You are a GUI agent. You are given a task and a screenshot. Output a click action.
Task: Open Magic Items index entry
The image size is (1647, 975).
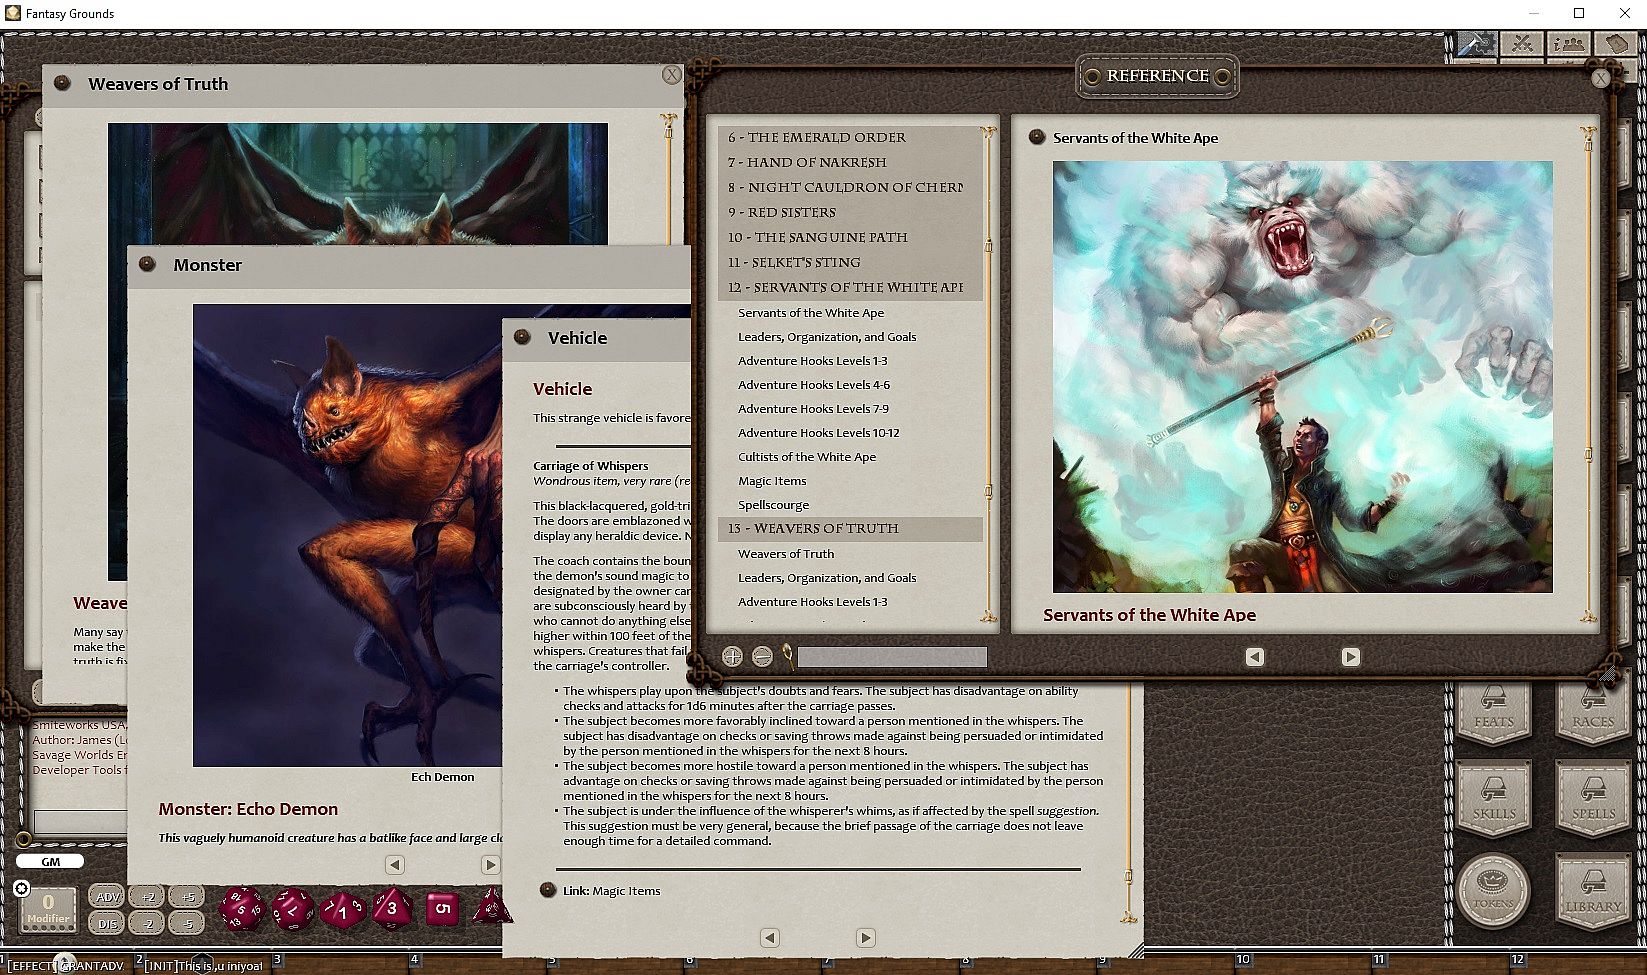point(772,481)
